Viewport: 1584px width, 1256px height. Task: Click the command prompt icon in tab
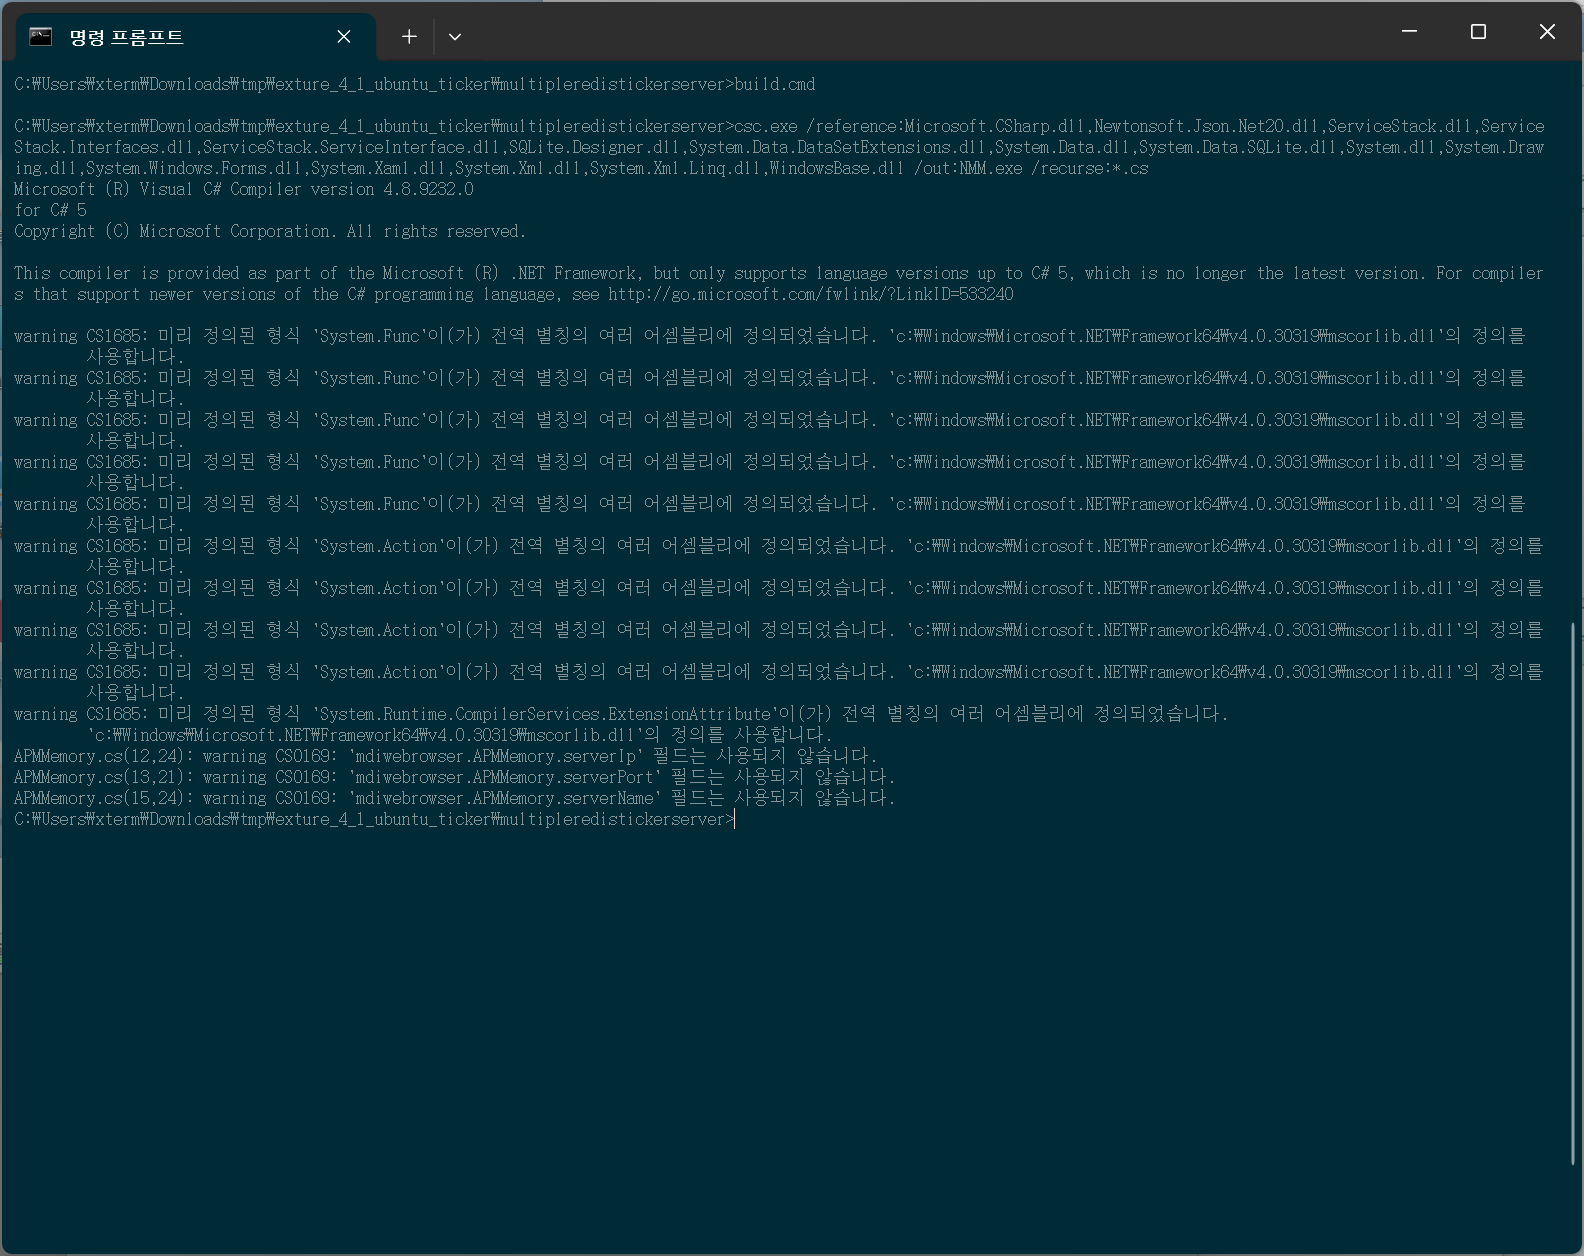click(41, 37)
